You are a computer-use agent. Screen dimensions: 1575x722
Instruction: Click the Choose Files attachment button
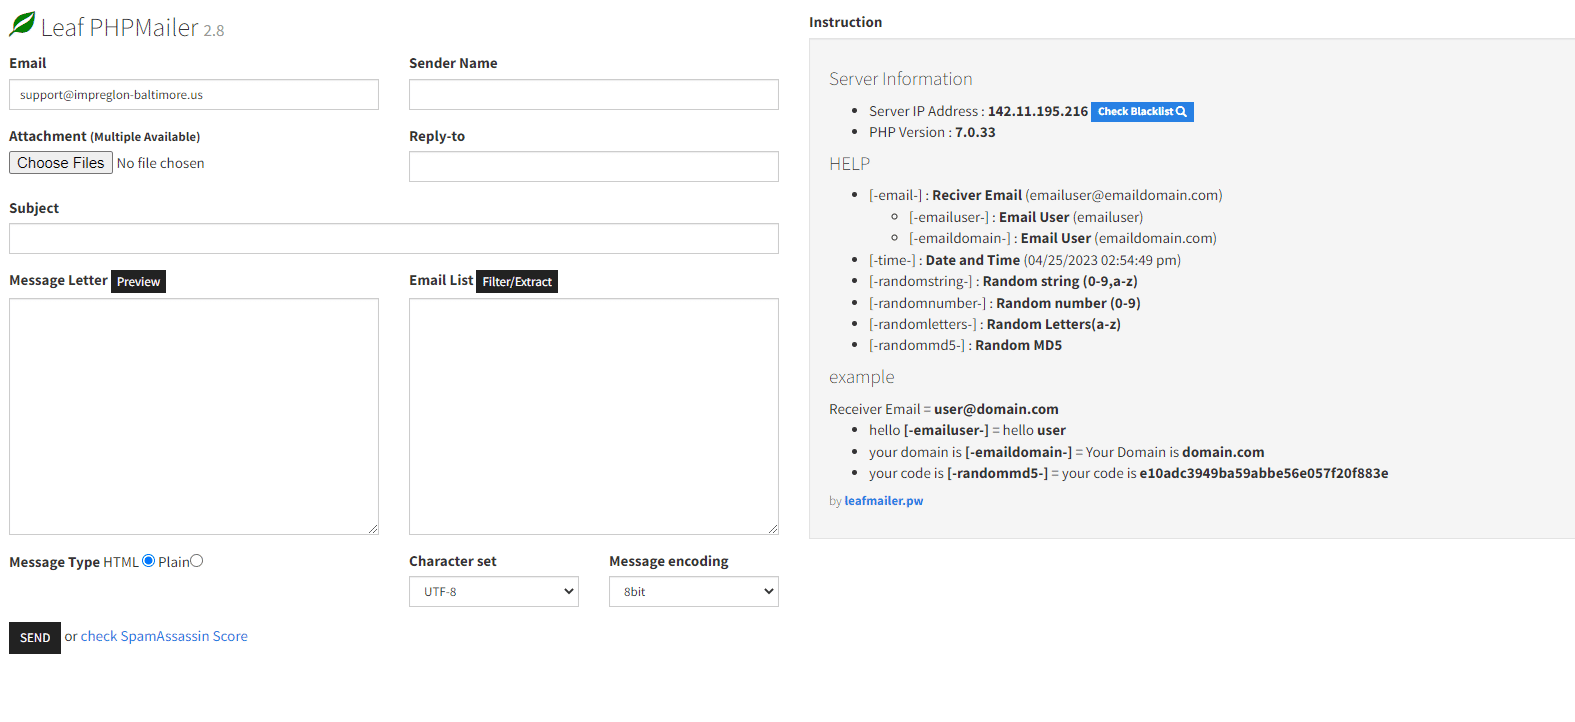(61, 163)
